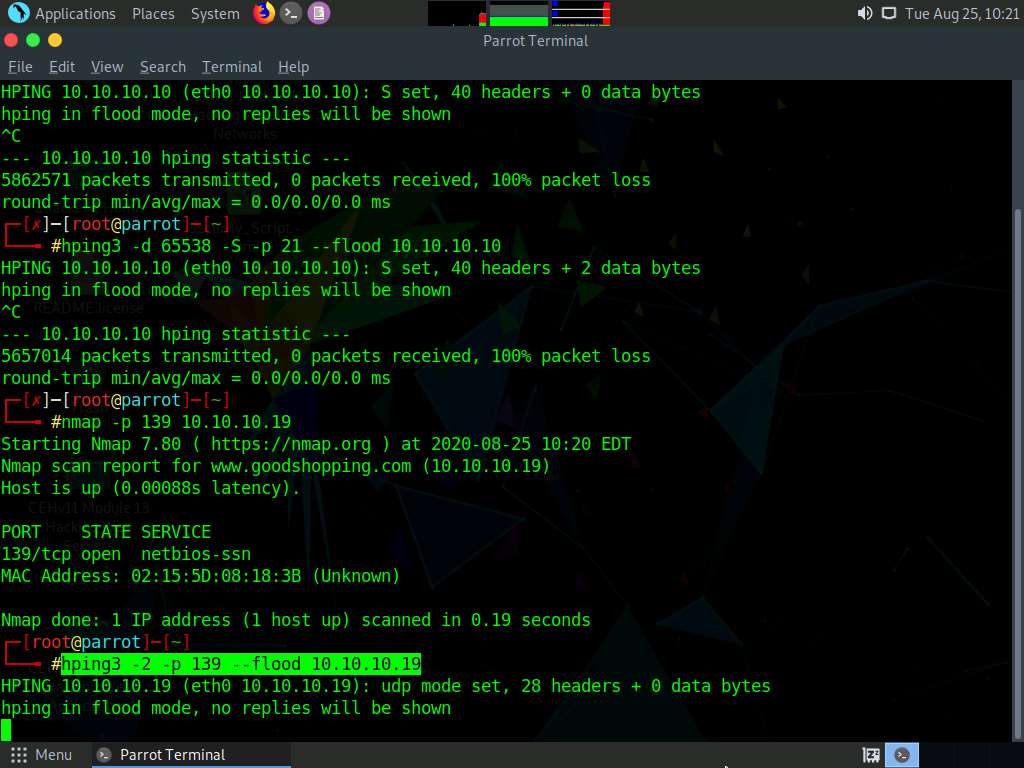1024x768 pixels.
Task: Click the MAC Address 02:15:5D:08:18:3B line
Action: tap(200, 576)
